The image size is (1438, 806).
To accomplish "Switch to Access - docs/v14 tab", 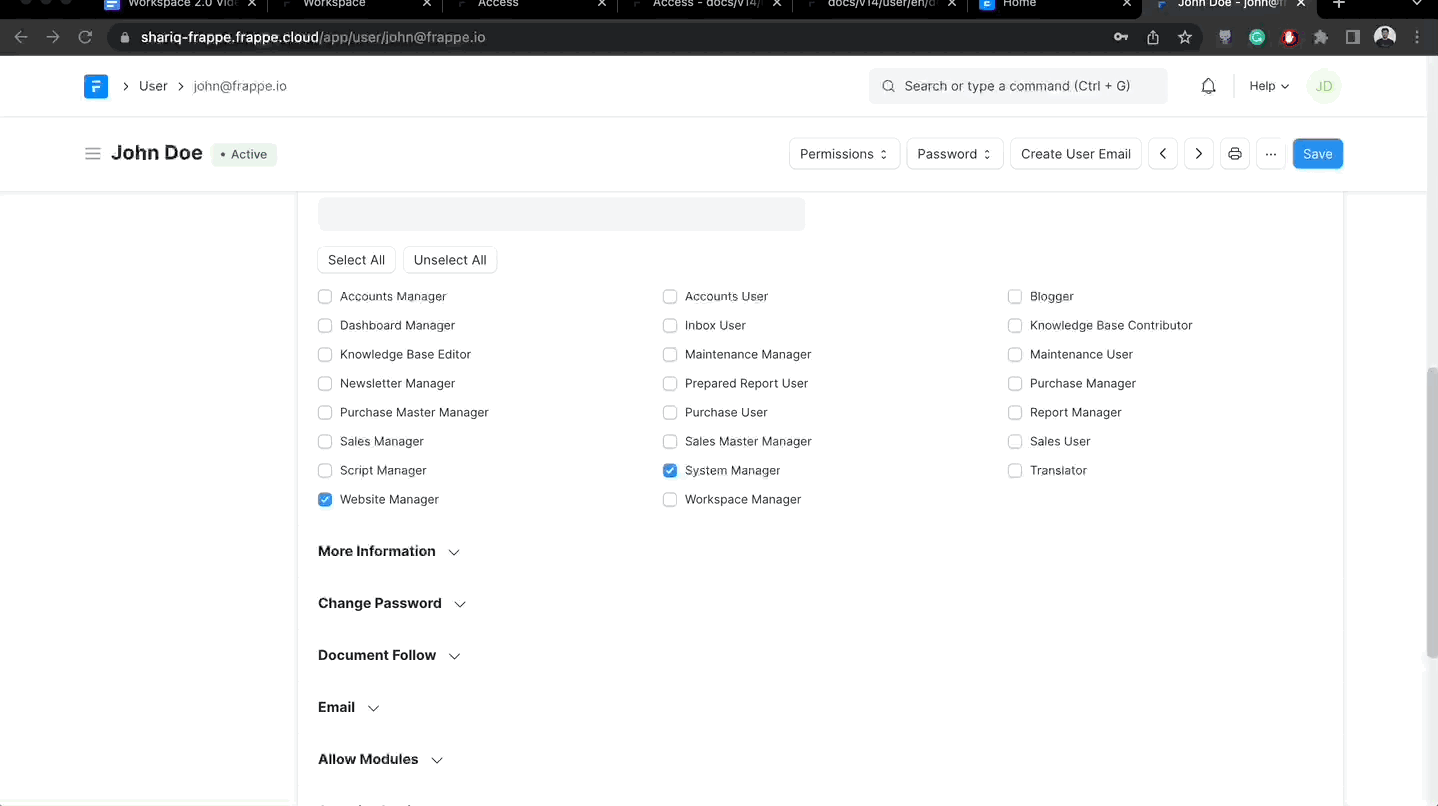I will pos(705,5).
